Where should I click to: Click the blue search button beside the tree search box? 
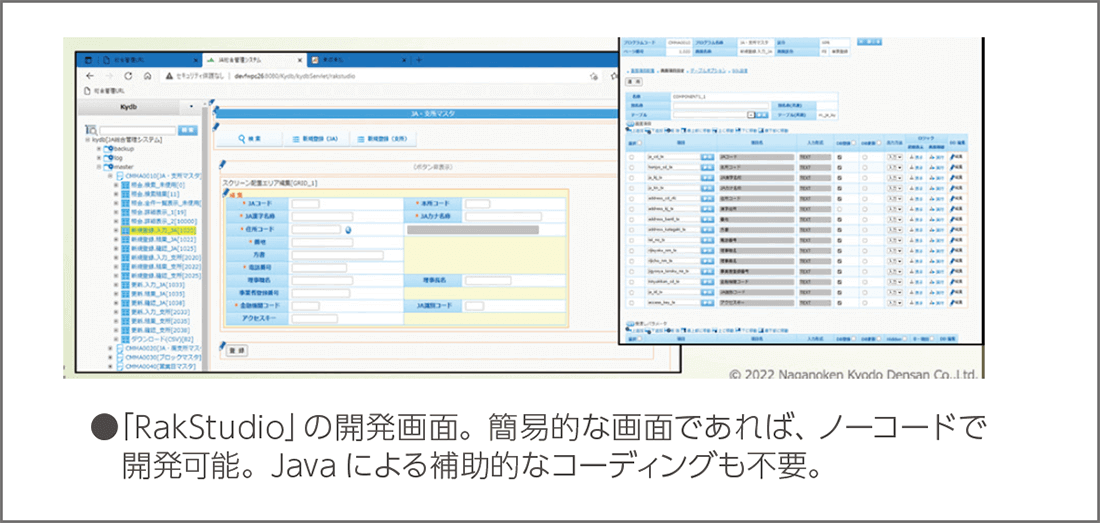coord(188,130)
